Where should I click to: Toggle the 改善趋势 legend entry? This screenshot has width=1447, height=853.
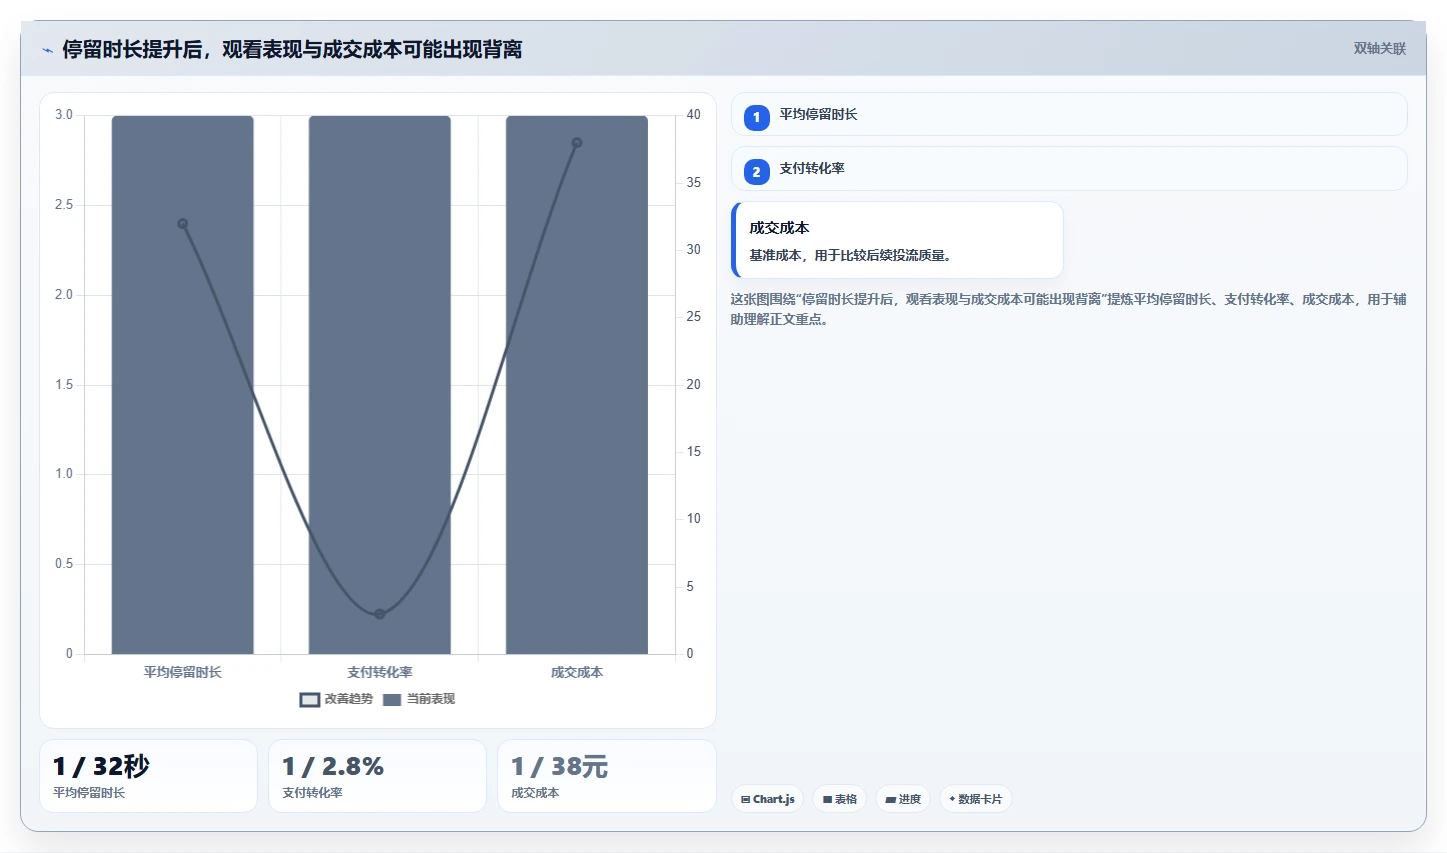[x=336, y=699]
